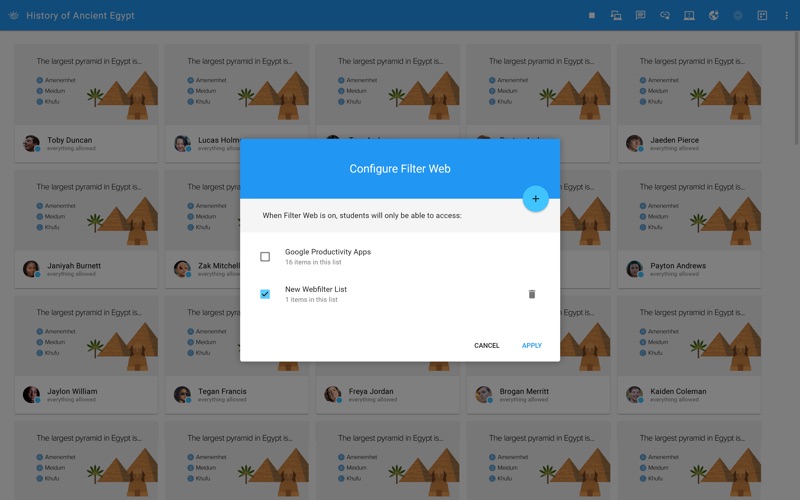Click the stop class square icon

coord(592,15)
